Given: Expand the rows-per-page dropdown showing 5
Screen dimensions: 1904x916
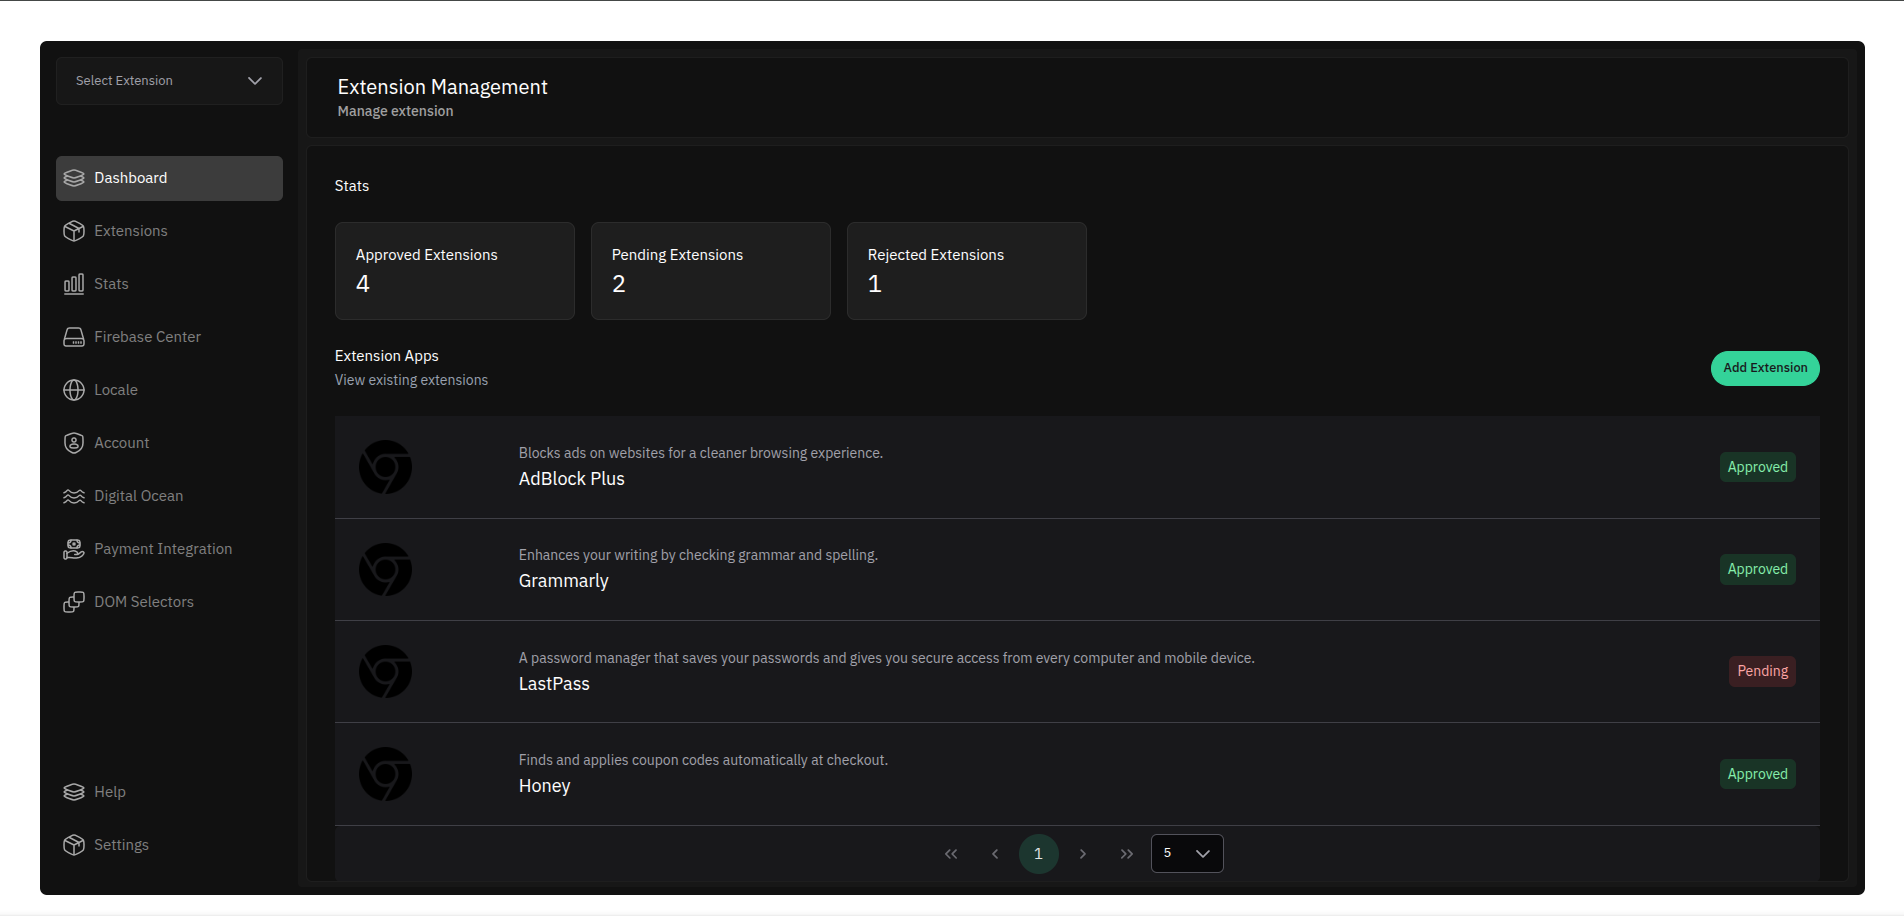Looking at the screenshot, I should click(1186, 853).
